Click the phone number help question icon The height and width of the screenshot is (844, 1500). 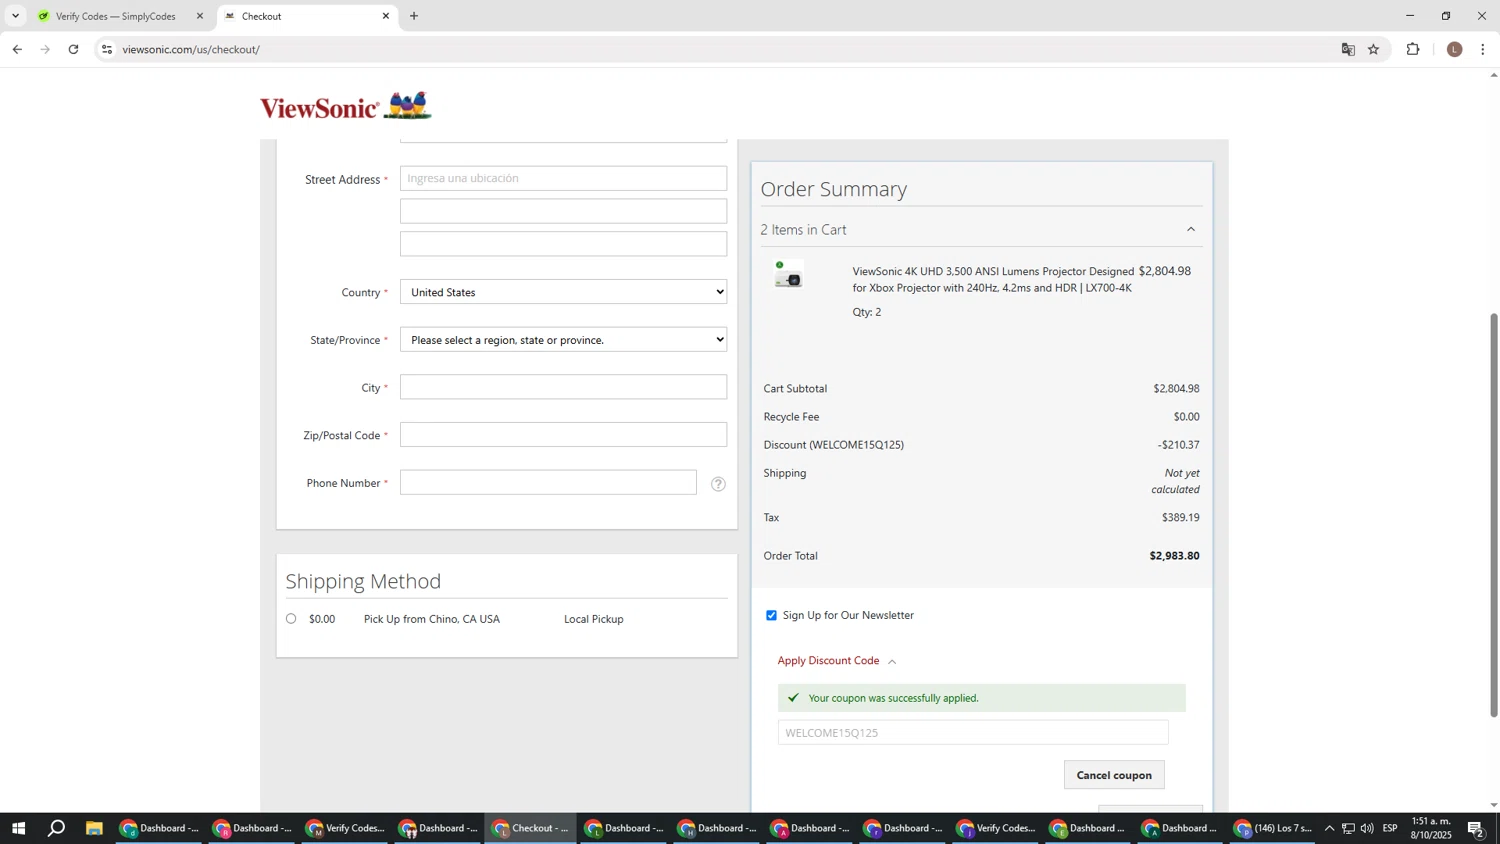tap(718, 484)
